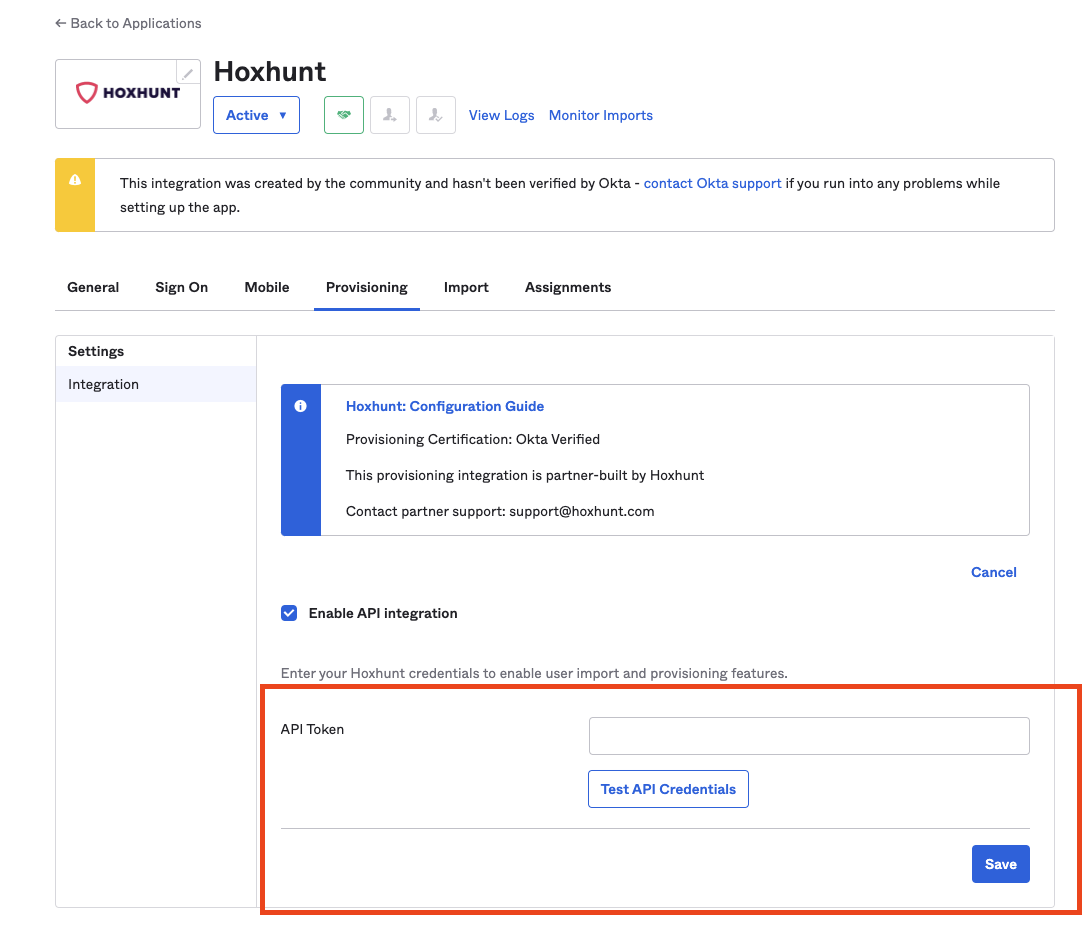The image size is (1091, 941).
Task: Click the Save button
Action: click(1001, 864)
